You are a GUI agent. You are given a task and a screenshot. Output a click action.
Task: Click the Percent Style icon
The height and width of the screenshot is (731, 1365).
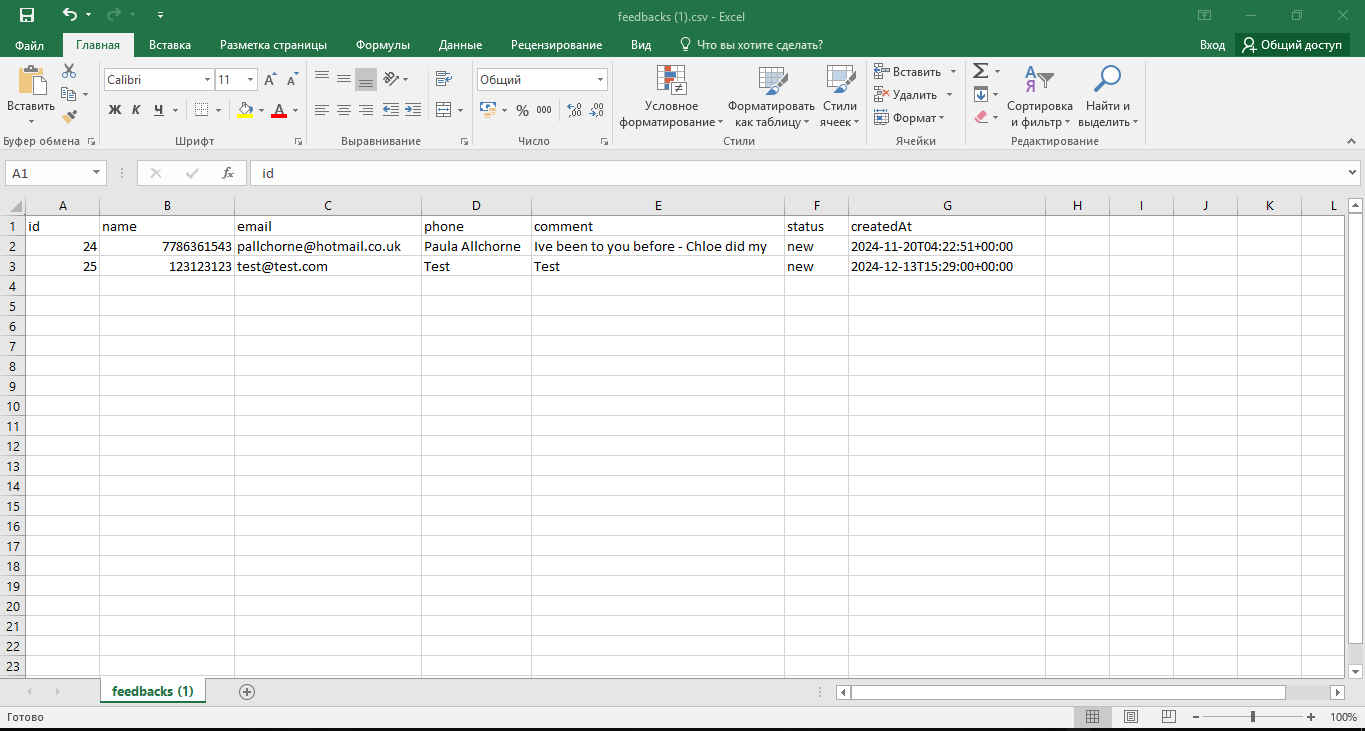[522, 110]
